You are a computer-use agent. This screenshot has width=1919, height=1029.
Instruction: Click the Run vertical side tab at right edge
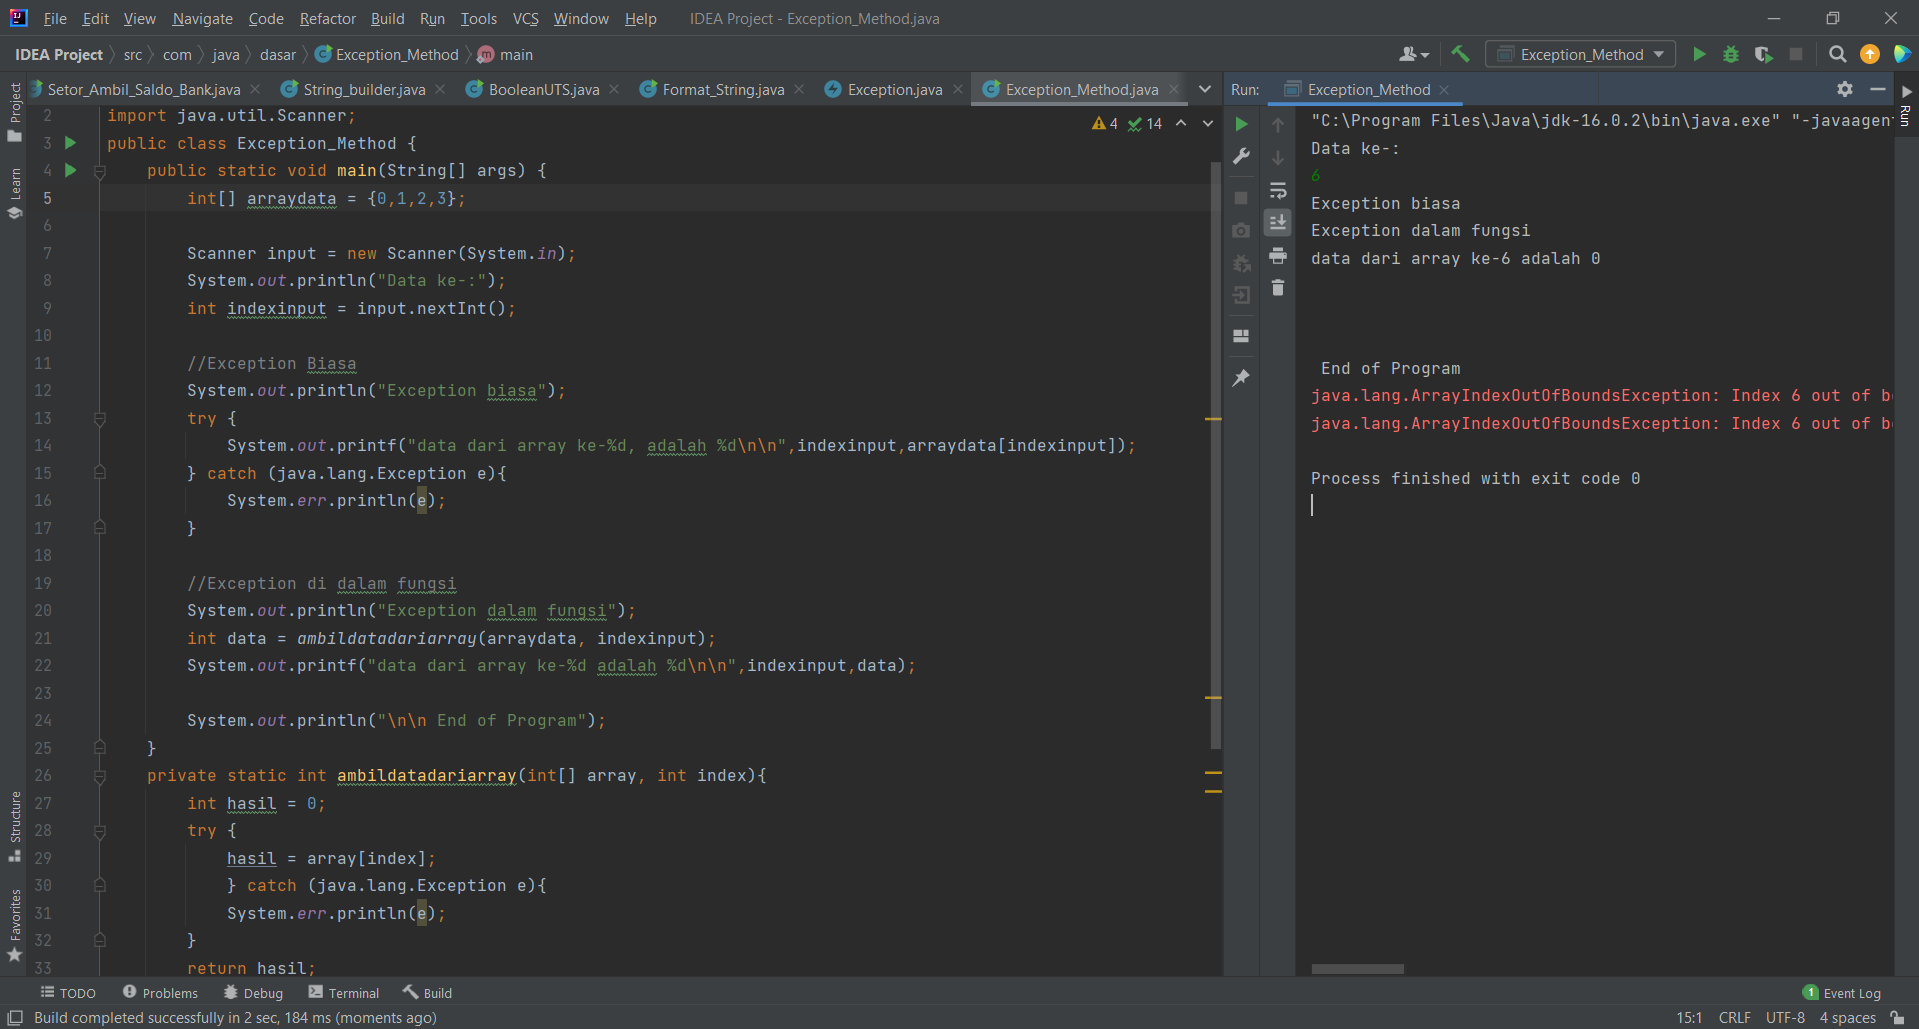(1906, 104)
